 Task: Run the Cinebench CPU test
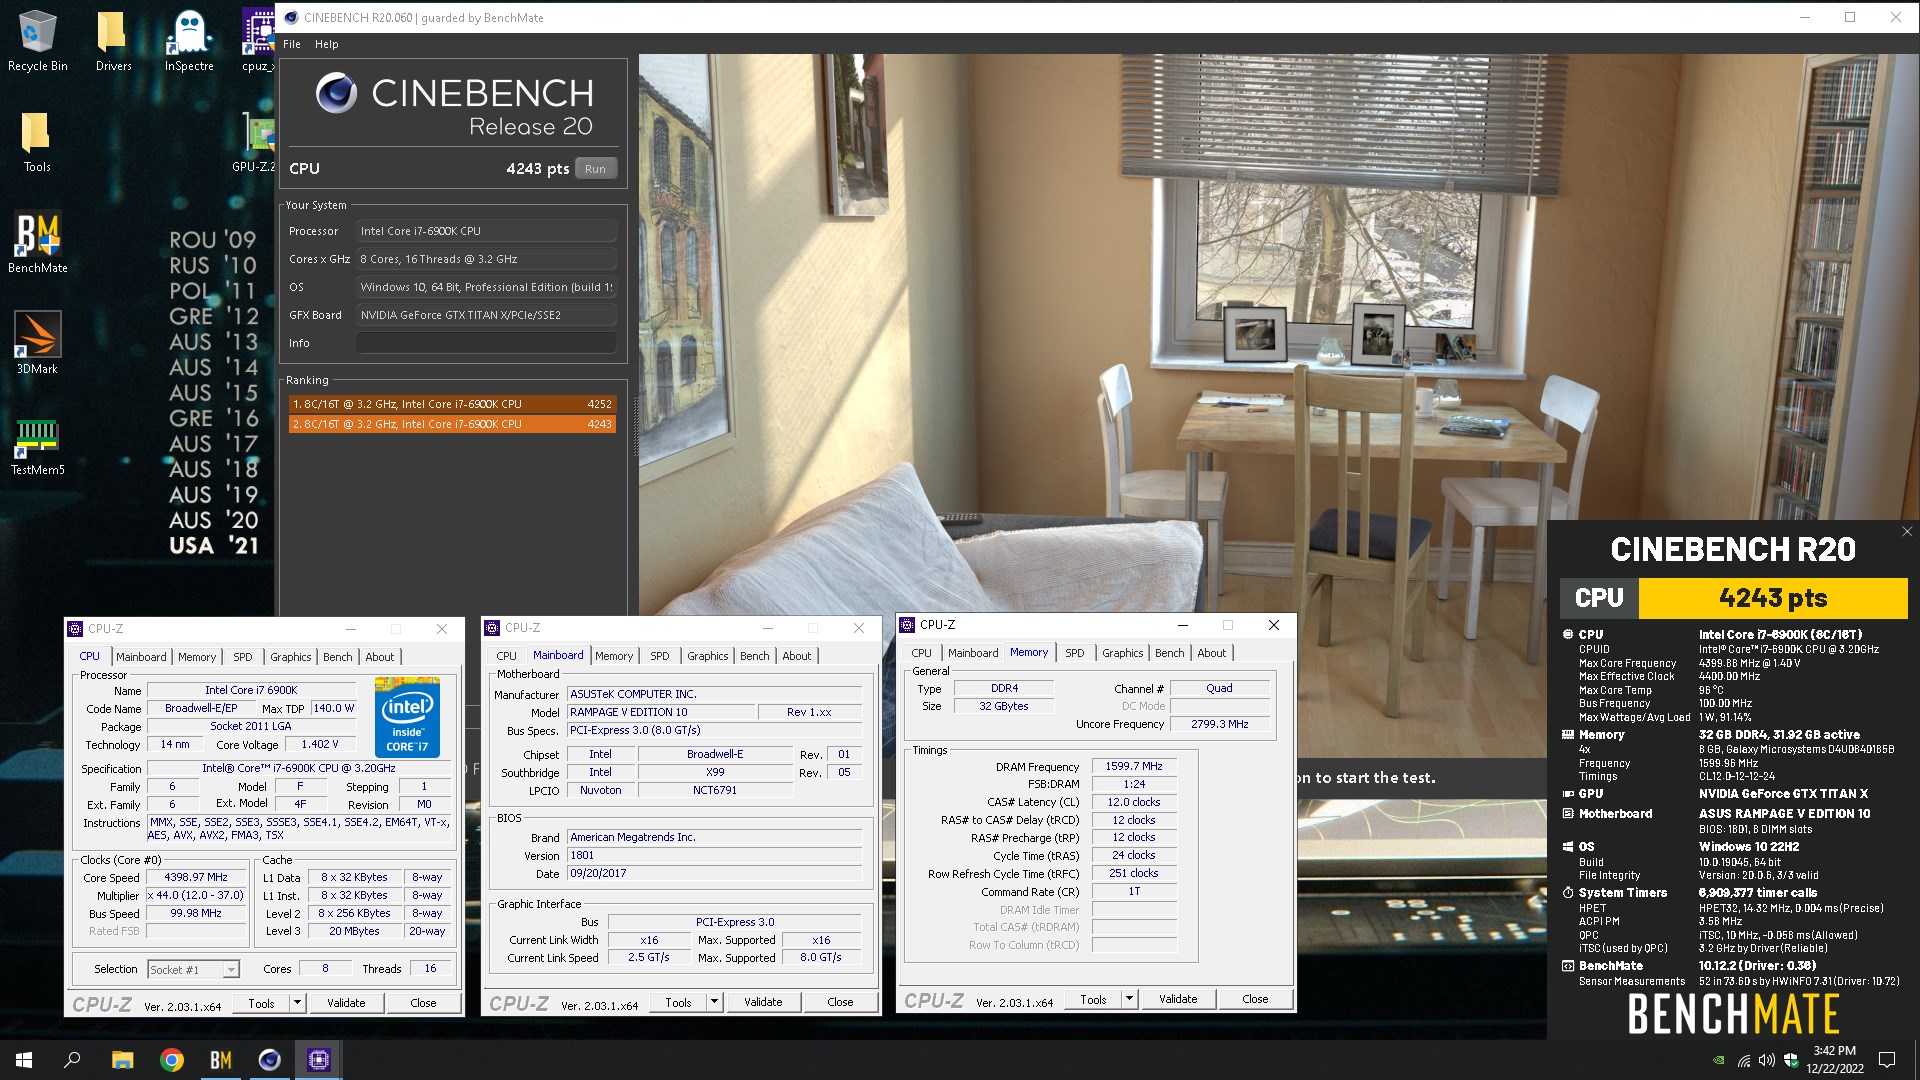tap(595, 169)
